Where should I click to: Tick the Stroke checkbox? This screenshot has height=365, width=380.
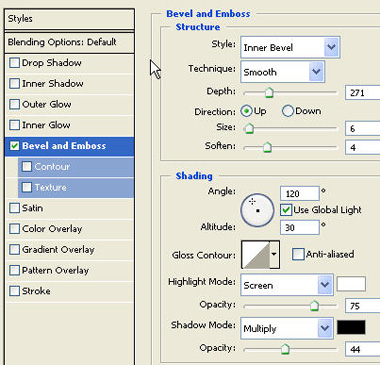pos(14,291)
